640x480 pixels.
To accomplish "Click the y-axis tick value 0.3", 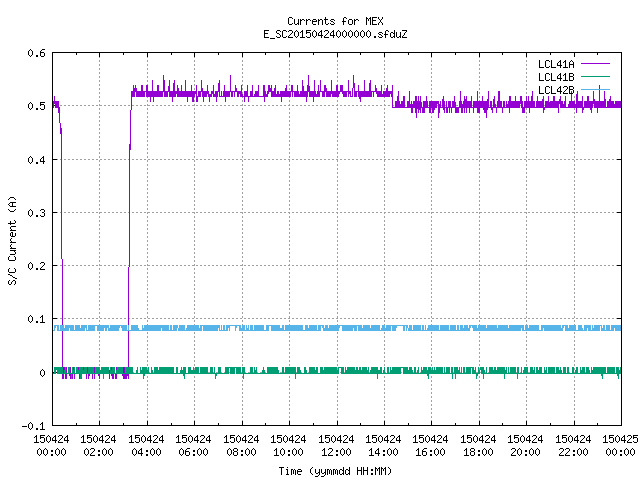I will point(36,213).
